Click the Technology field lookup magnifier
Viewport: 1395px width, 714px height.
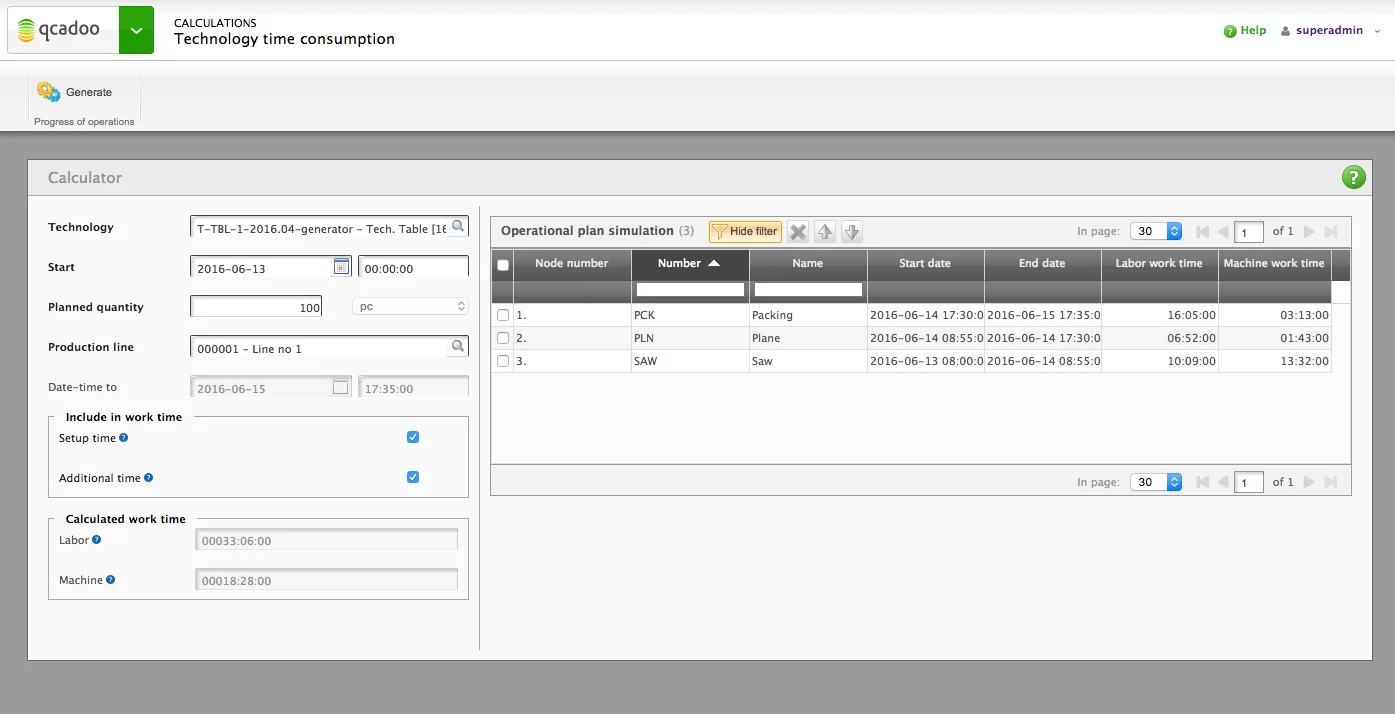458,227
